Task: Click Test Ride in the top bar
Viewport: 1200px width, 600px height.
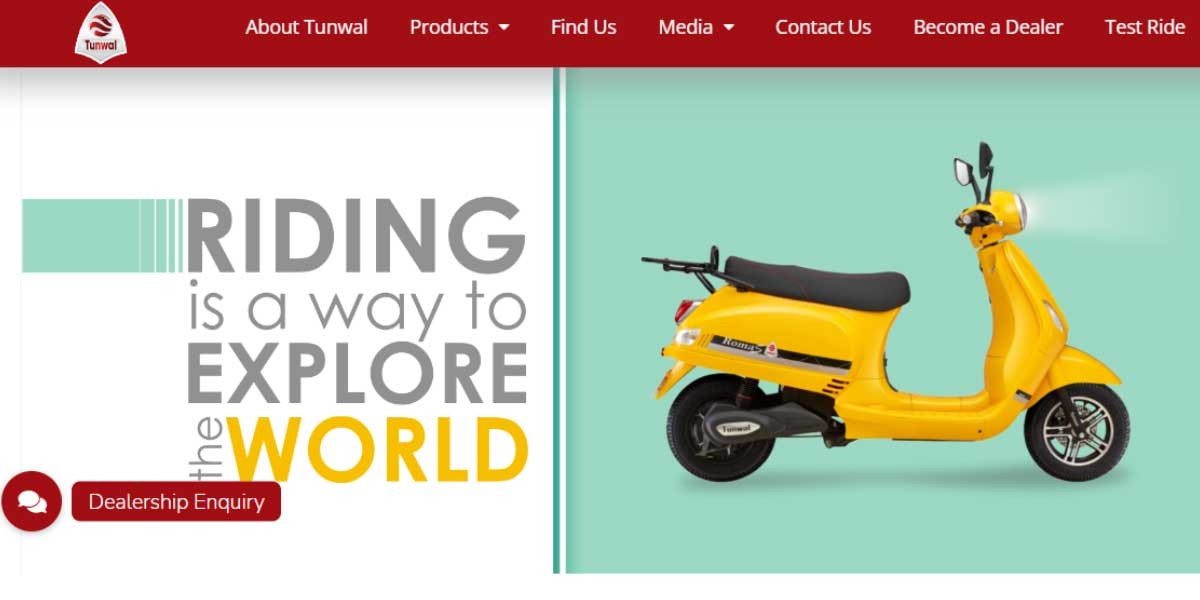Action: [1144, 27]
